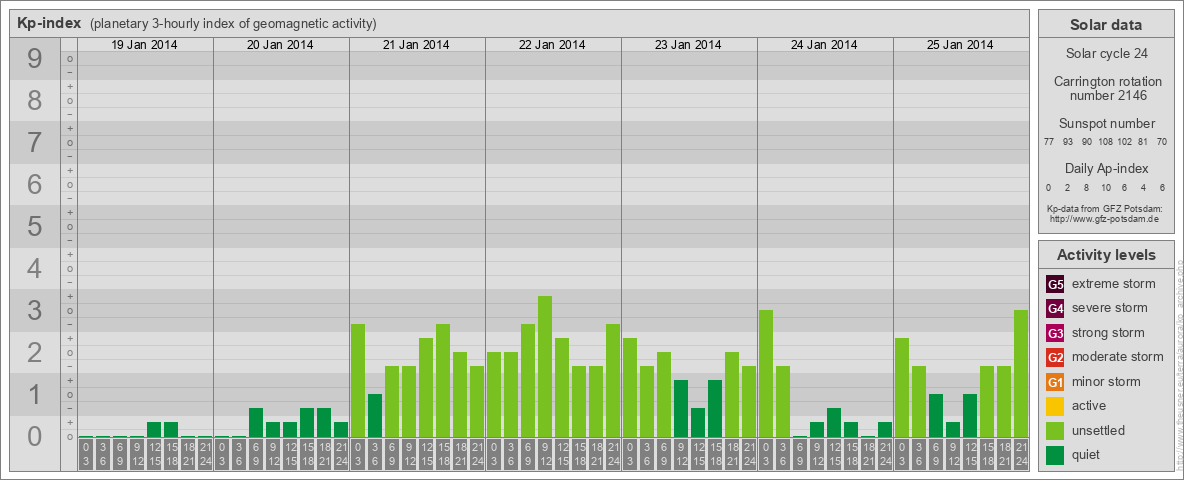The height and width of the screenshot is (480, 1184).
Task: Click the extreme storm legend label
Action: click(x=1114, y=284)
